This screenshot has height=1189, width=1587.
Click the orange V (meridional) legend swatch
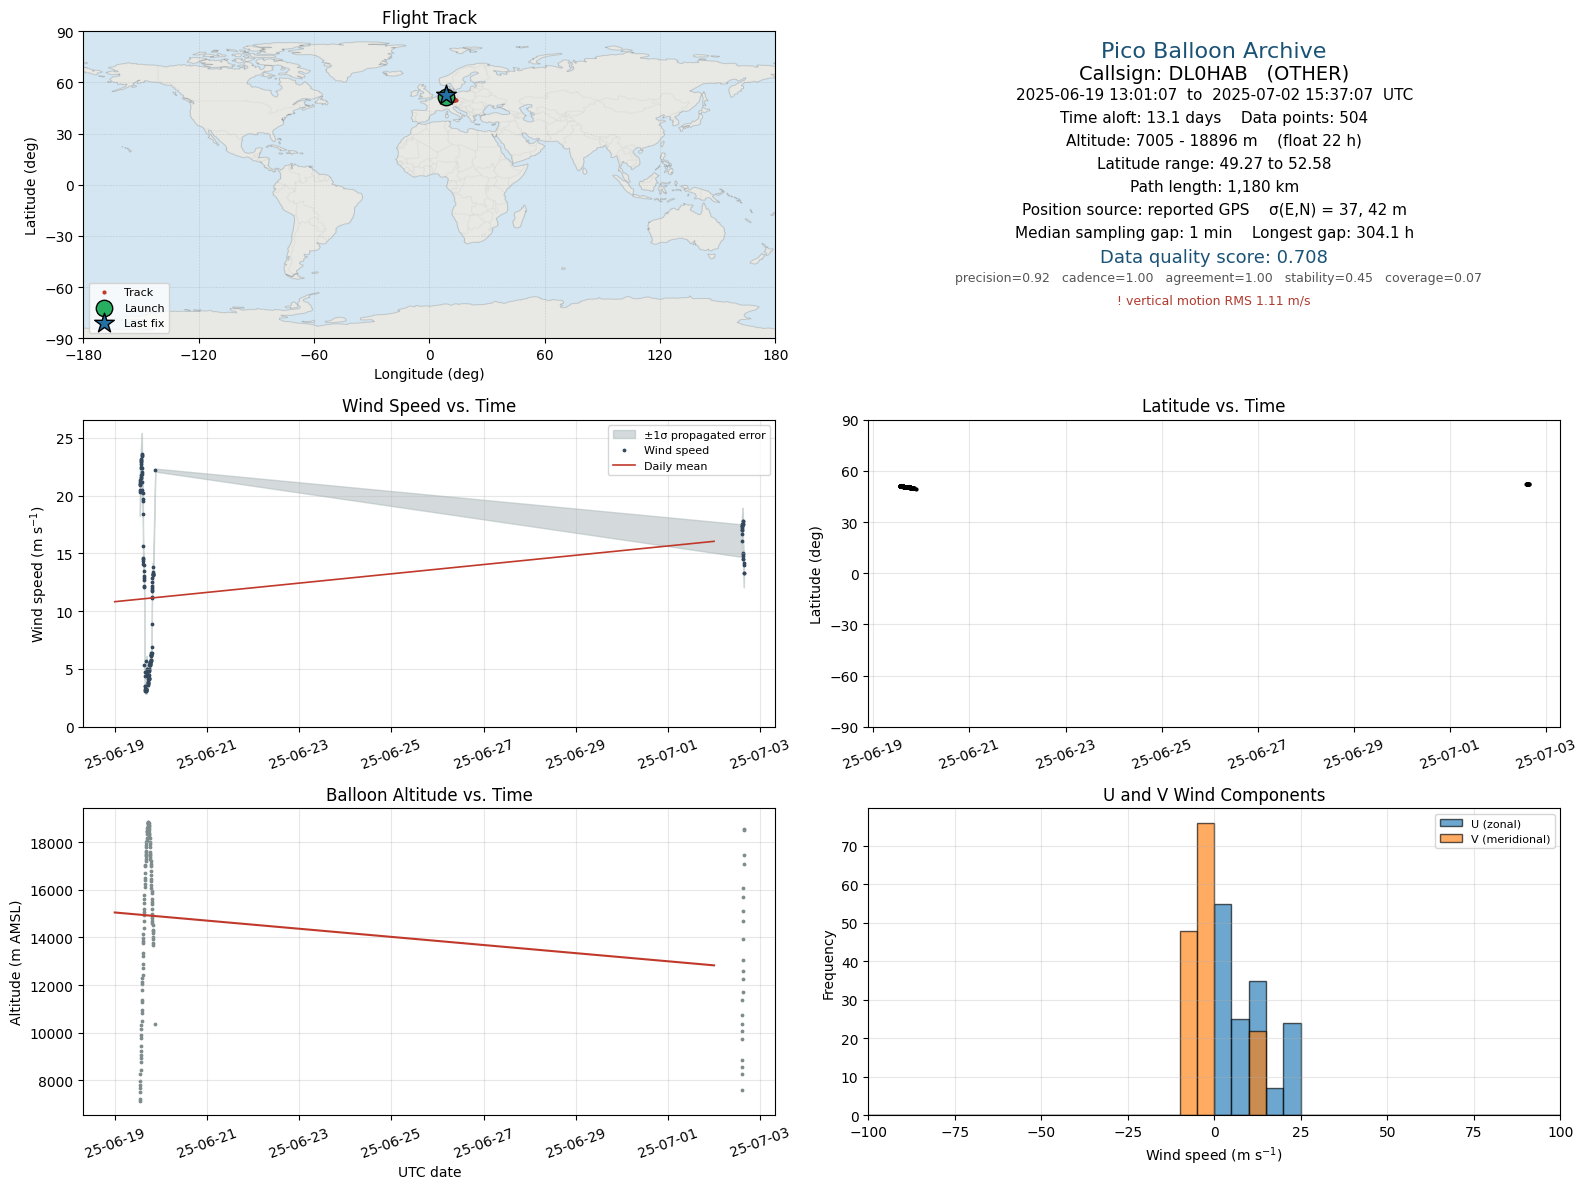pyautogui.click(x=1451, y=839)
